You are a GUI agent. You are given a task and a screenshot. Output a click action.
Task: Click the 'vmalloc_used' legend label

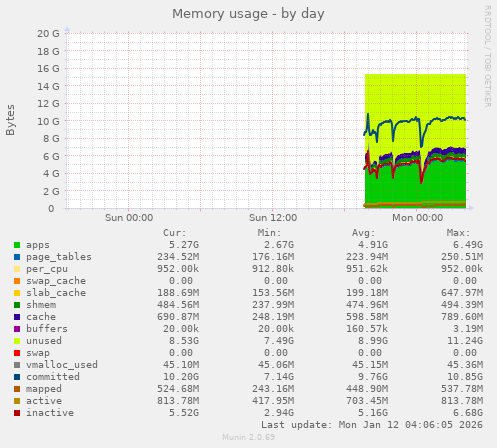[62, 365]
